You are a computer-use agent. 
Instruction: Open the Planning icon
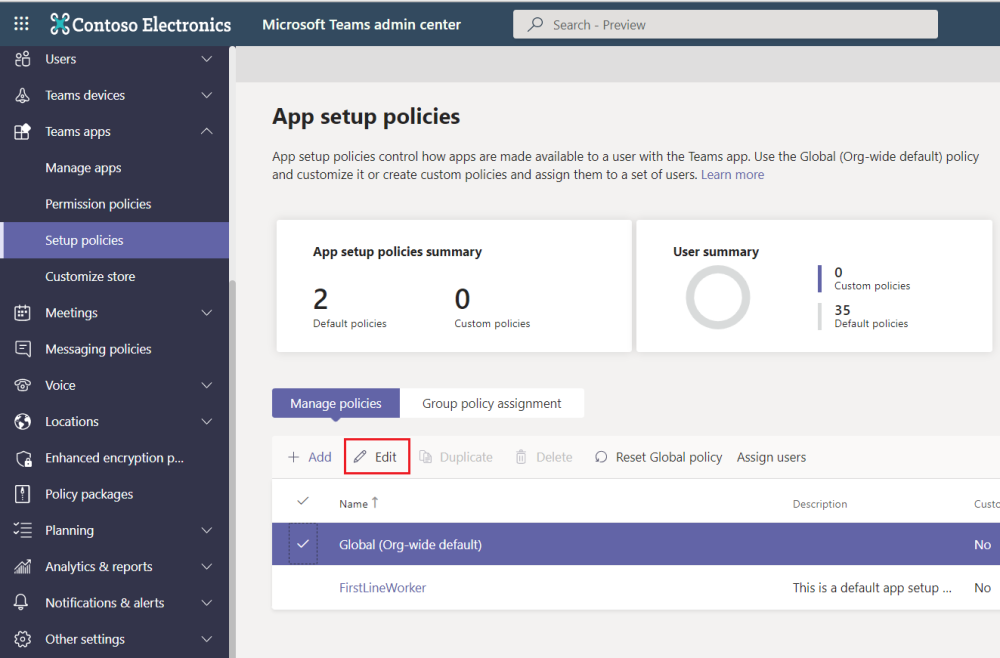click(x=21, y=529)
